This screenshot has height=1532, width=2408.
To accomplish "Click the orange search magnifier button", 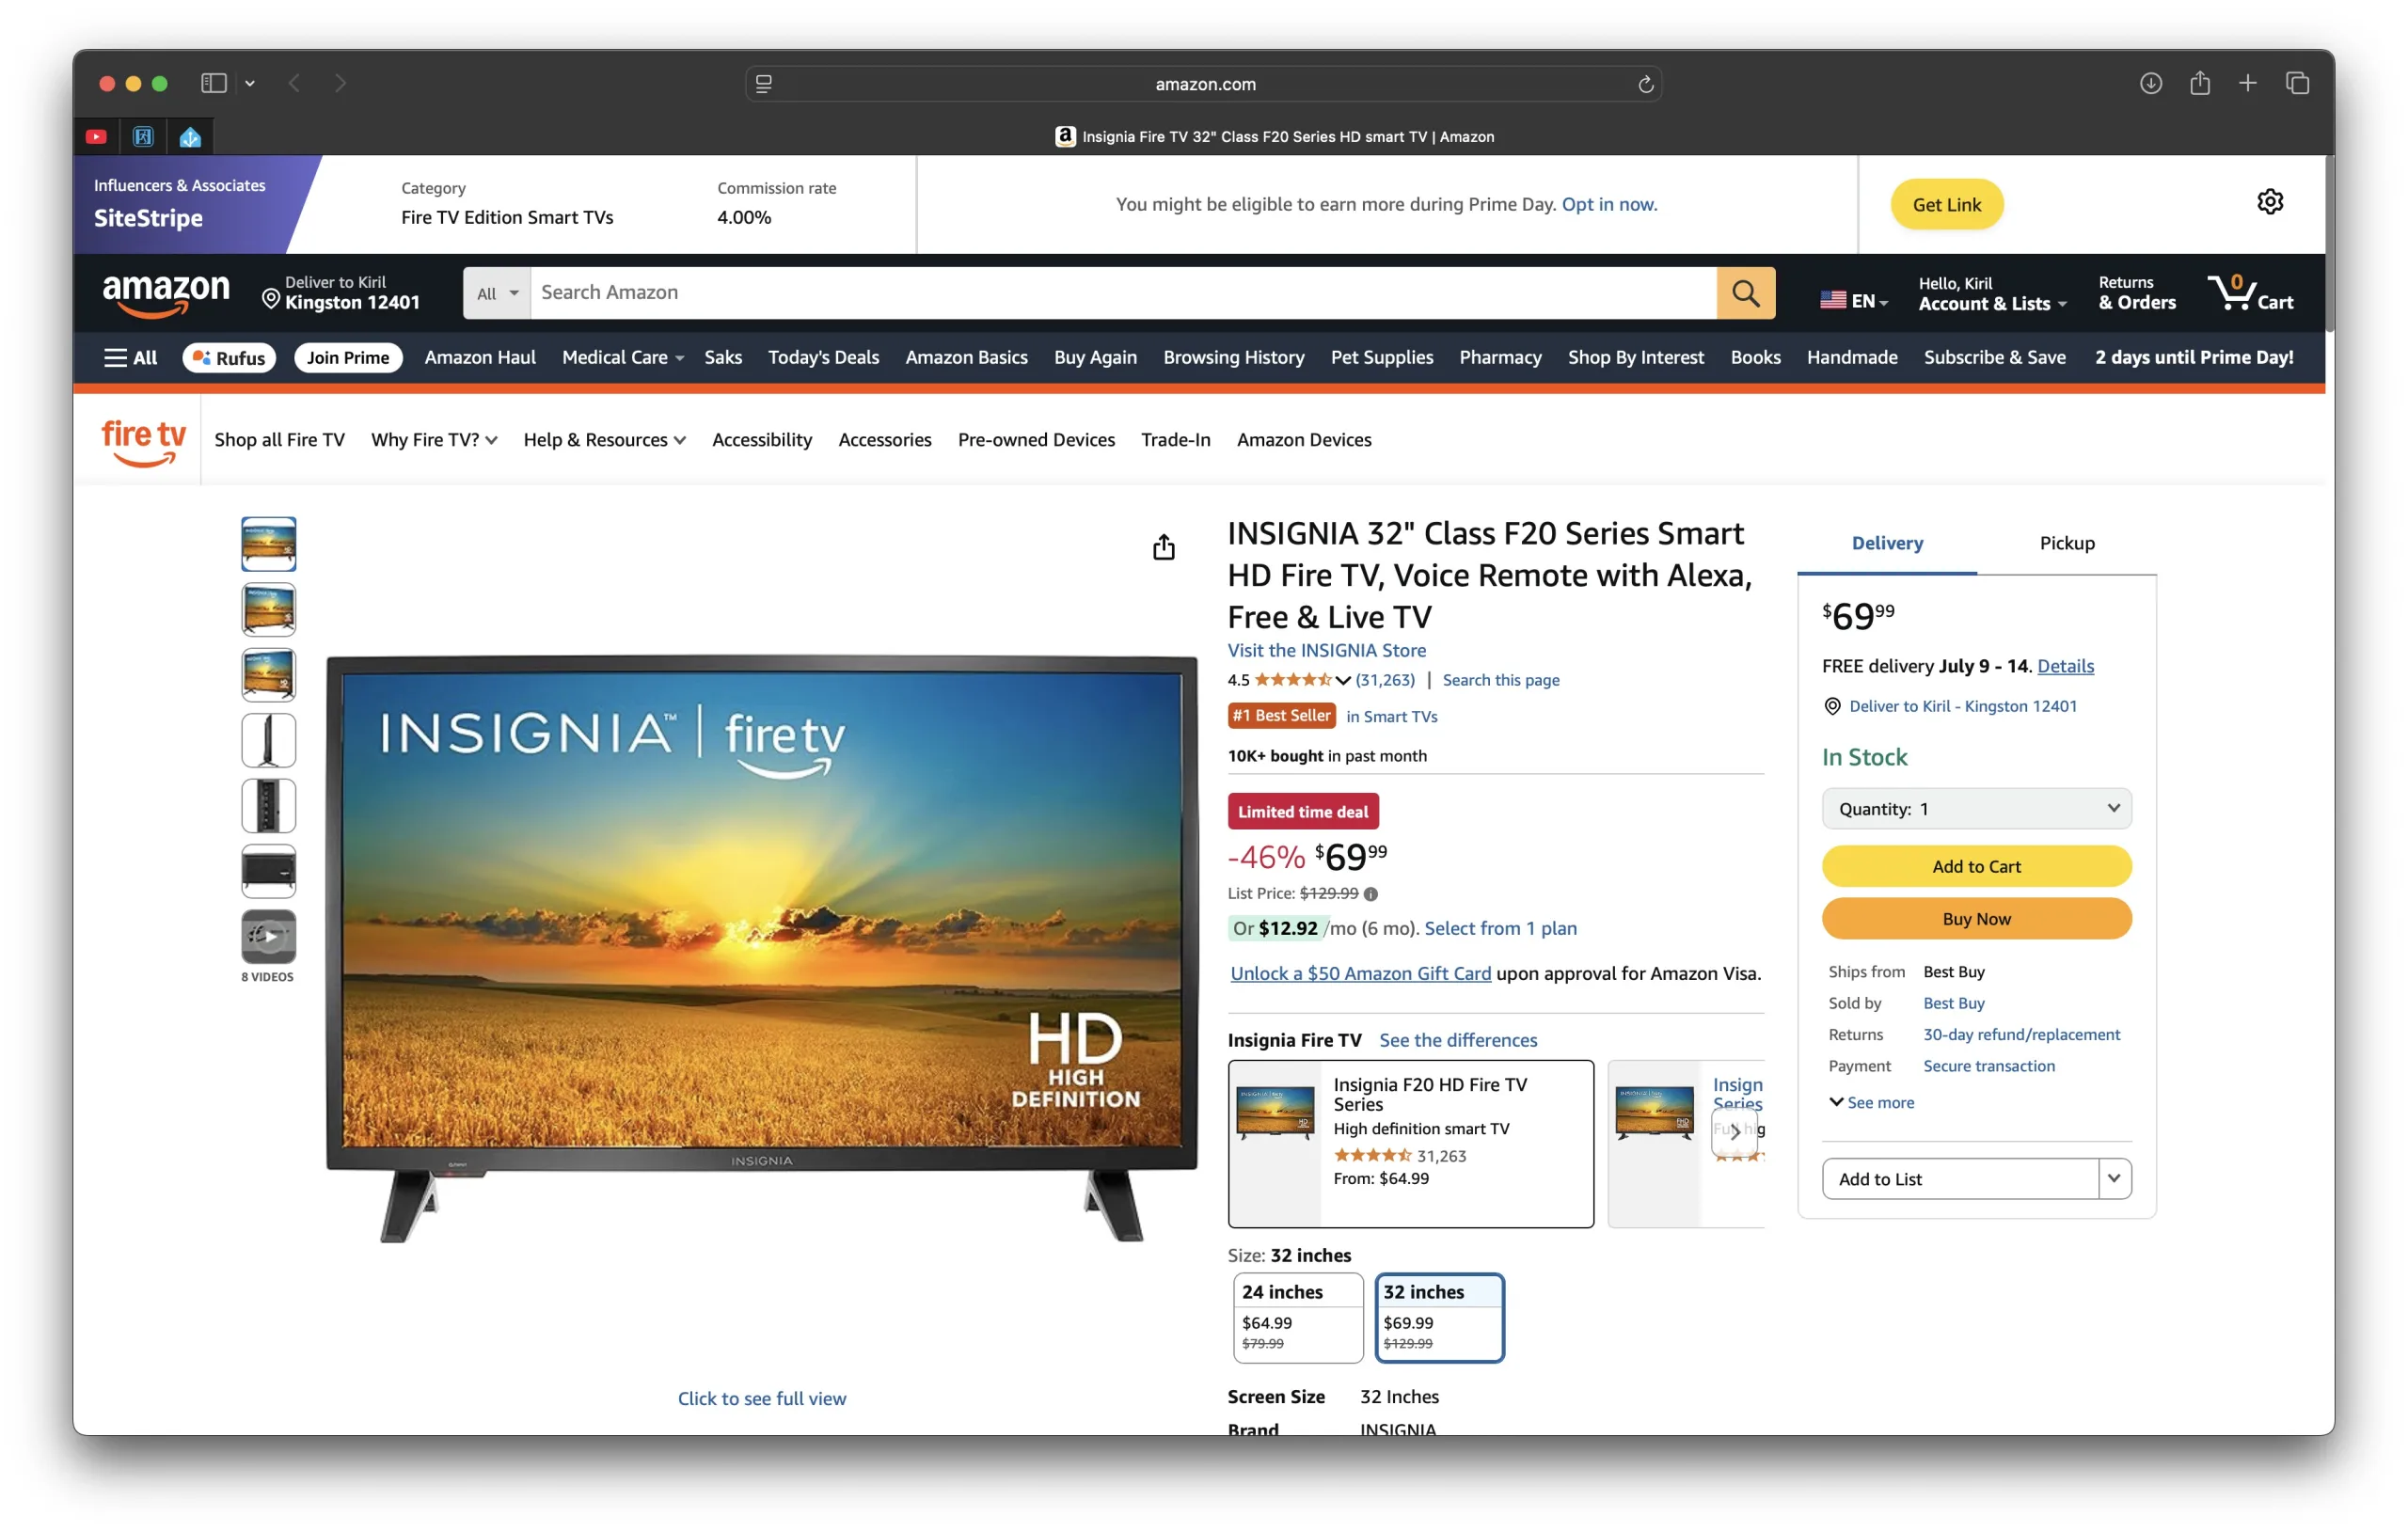I will 1745,293.
